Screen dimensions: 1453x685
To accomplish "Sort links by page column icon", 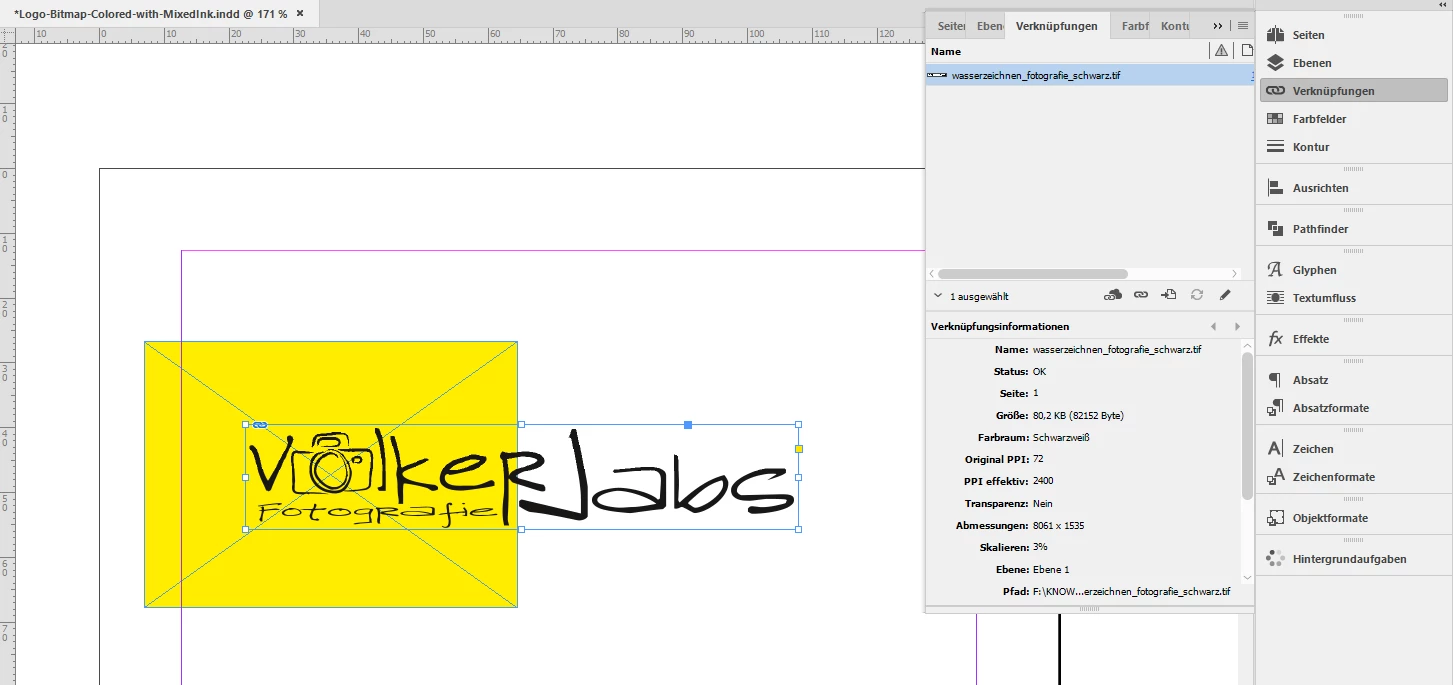I will pos(1247,51).
